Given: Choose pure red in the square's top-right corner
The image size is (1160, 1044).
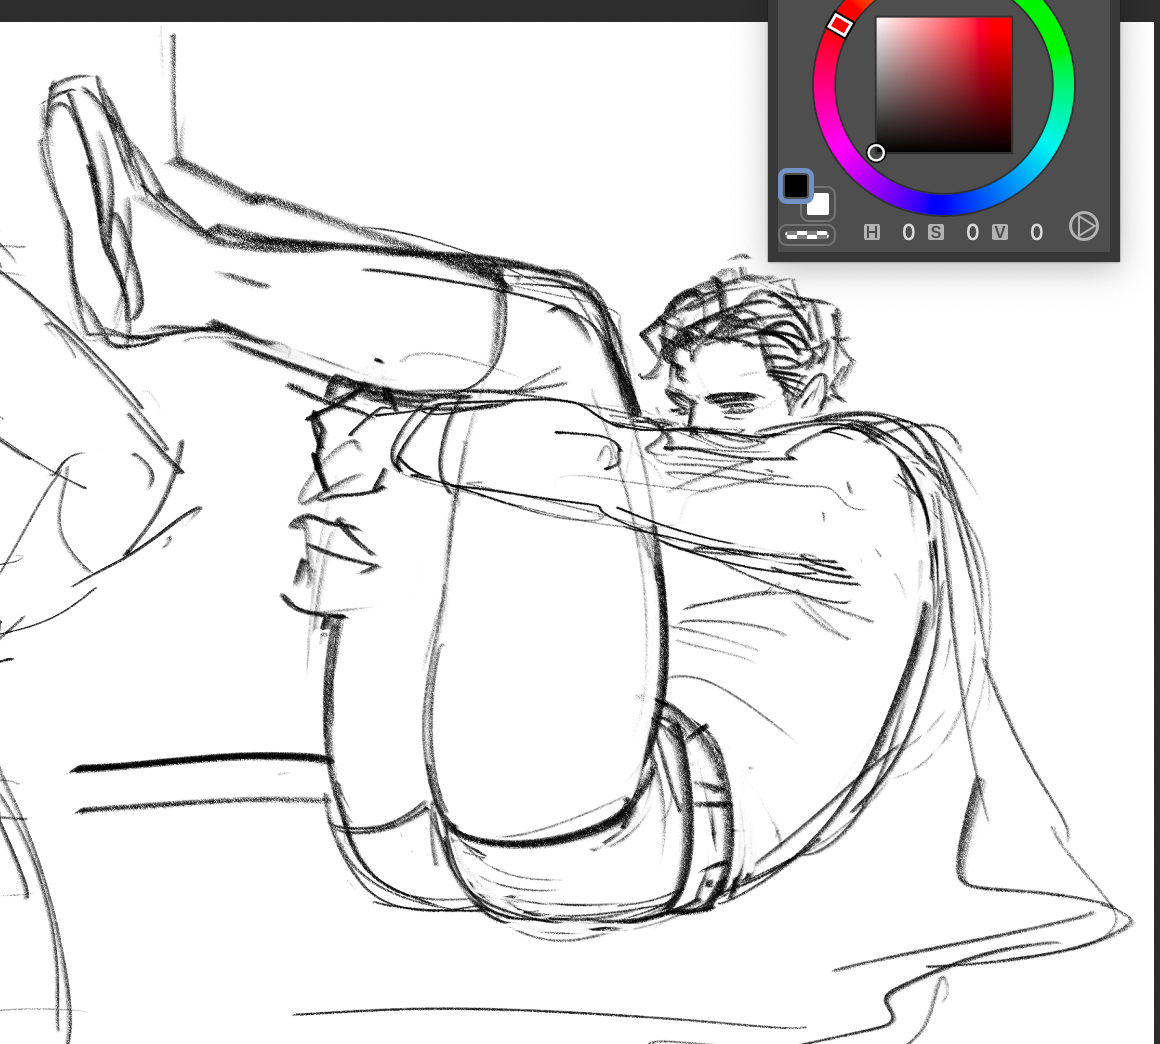Looking at the screenshot, I should tap(1009, 21).
